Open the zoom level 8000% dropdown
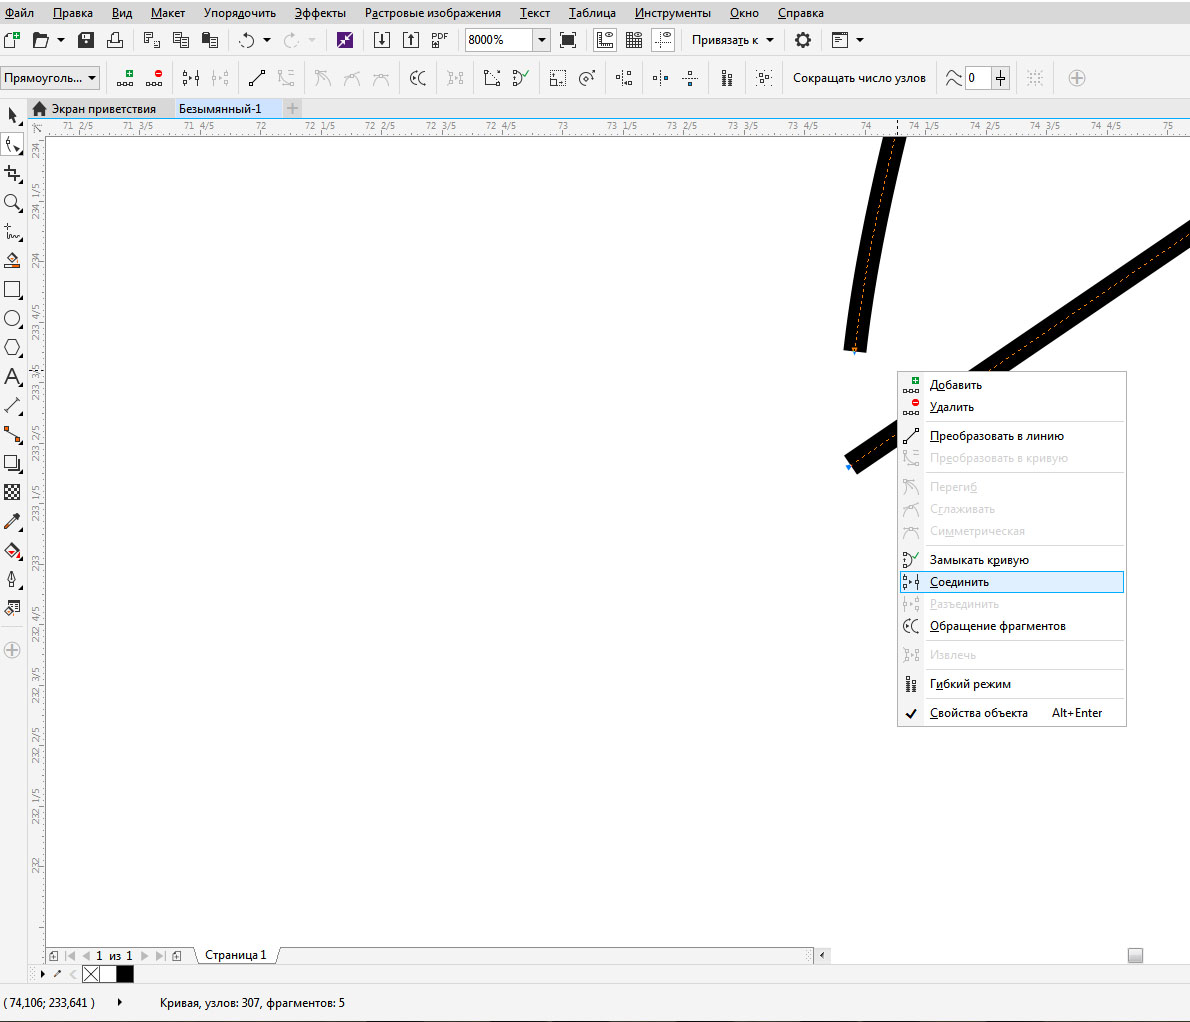This screenshot has height=1022, width=1190. (x=542, y=40)
